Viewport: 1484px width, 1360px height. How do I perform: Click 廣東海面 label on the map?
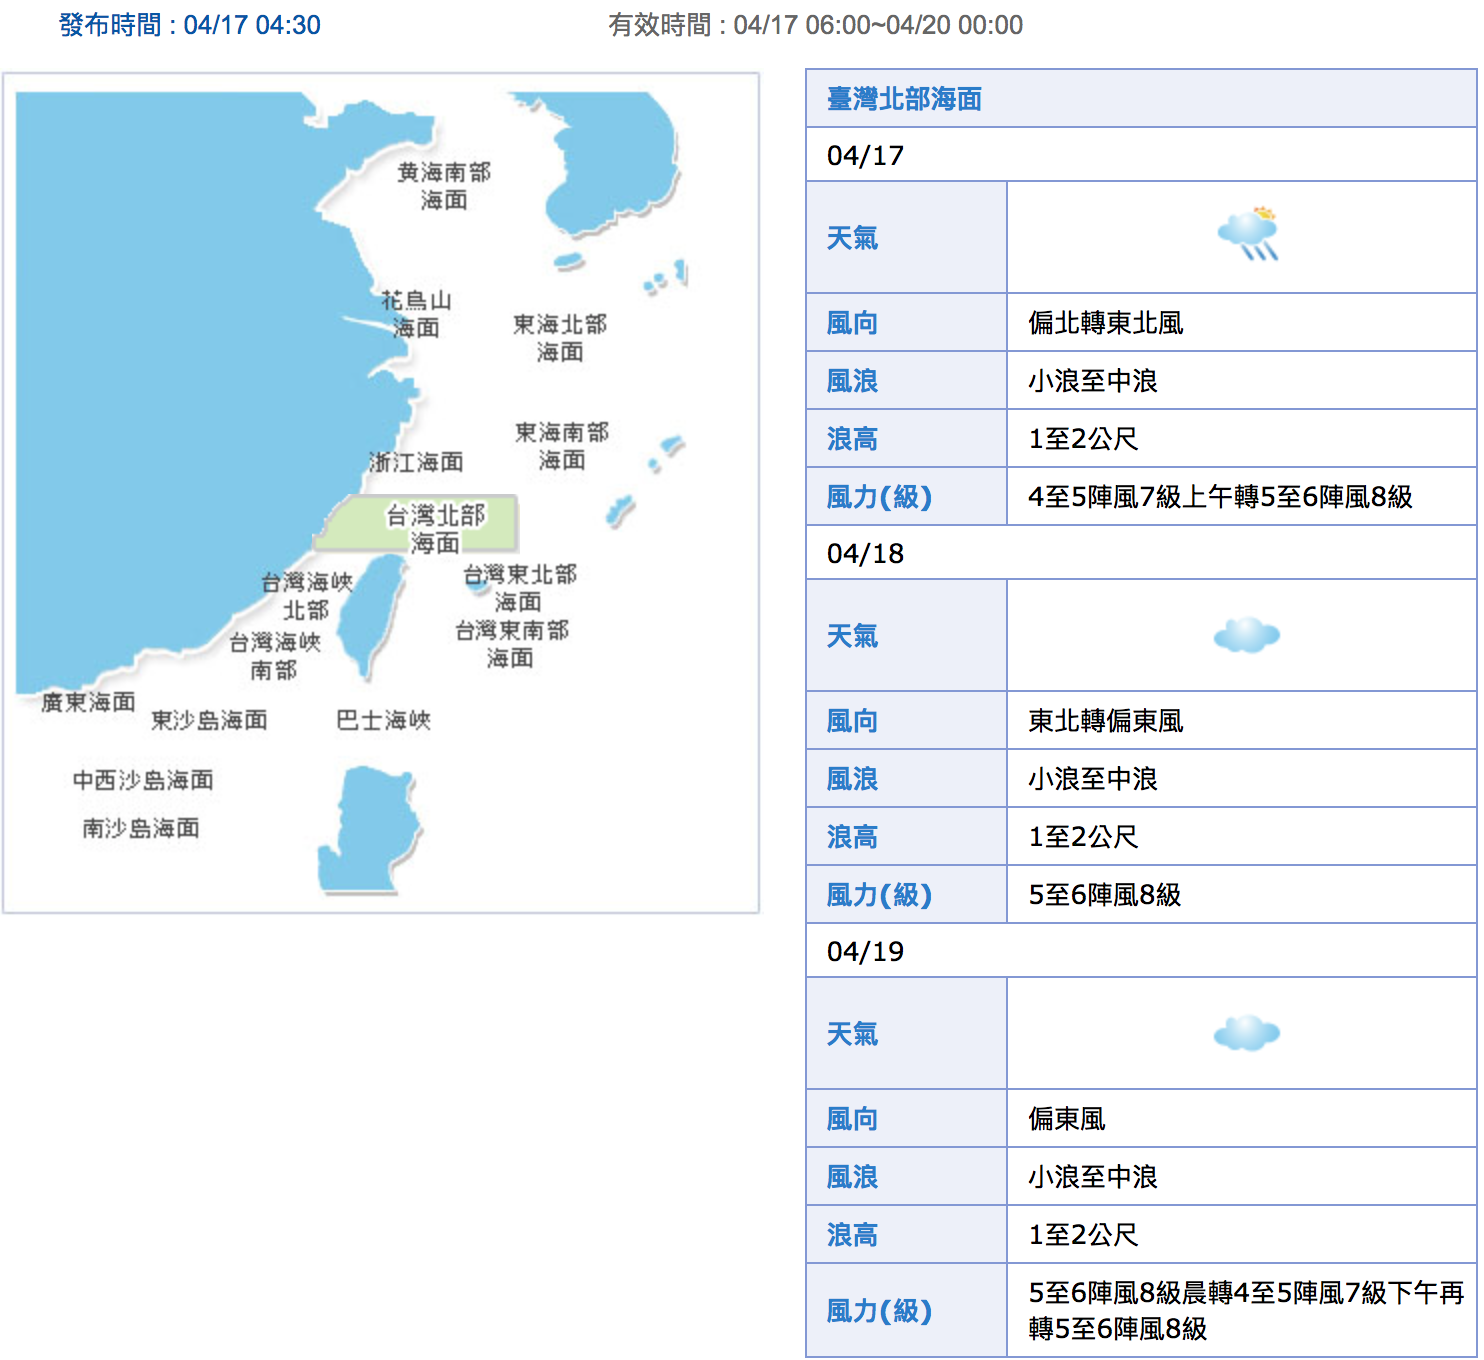[x=88, y=702]
